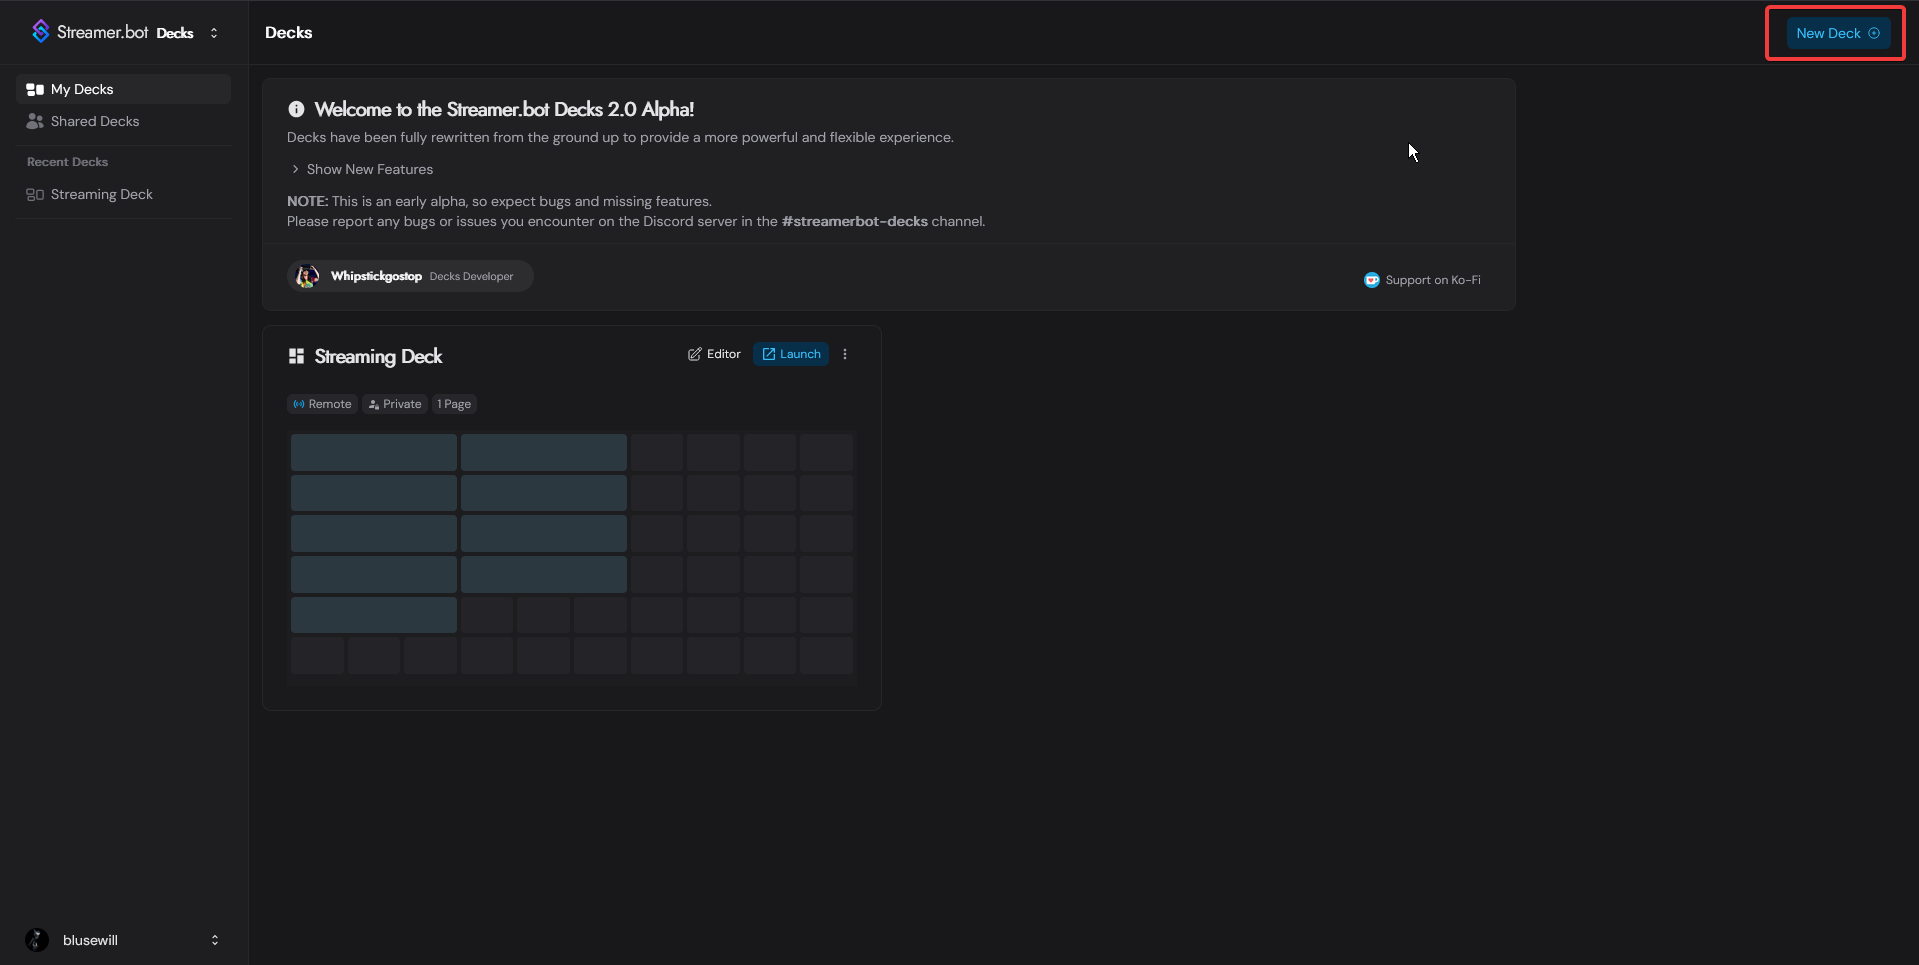Create a deck with New Deck button
Viewport: 1919px width, 965px height.
pyautogui.click(x=1837, y=33)
